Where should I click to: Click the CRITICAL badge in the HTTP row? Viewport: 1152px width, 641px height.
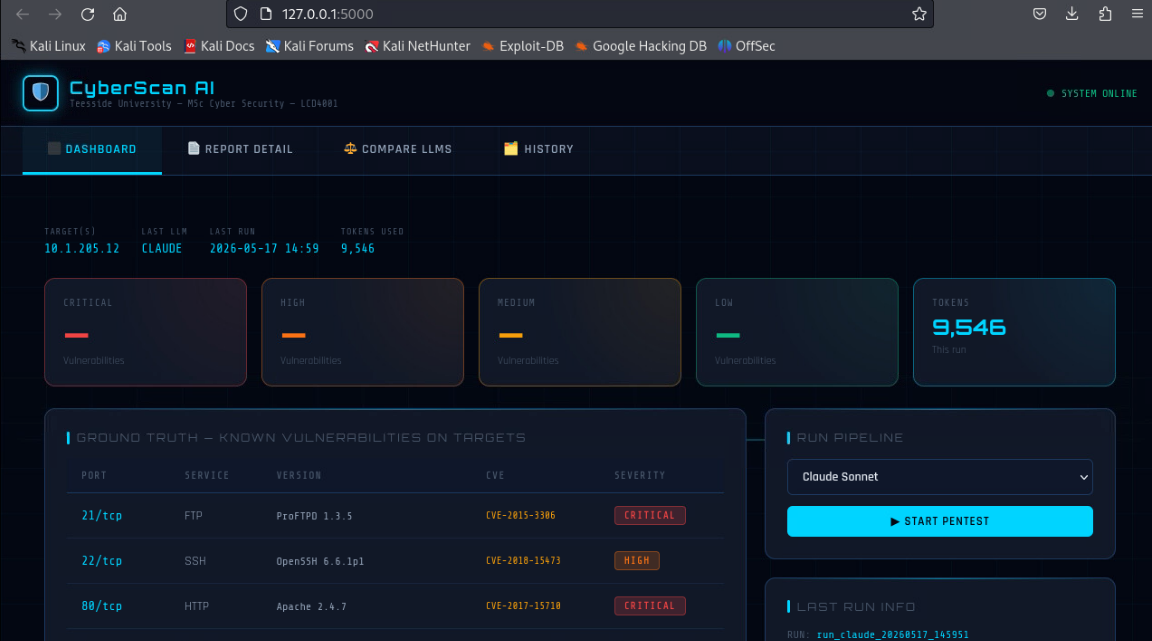pyautogui.click(x=649, y=606)
